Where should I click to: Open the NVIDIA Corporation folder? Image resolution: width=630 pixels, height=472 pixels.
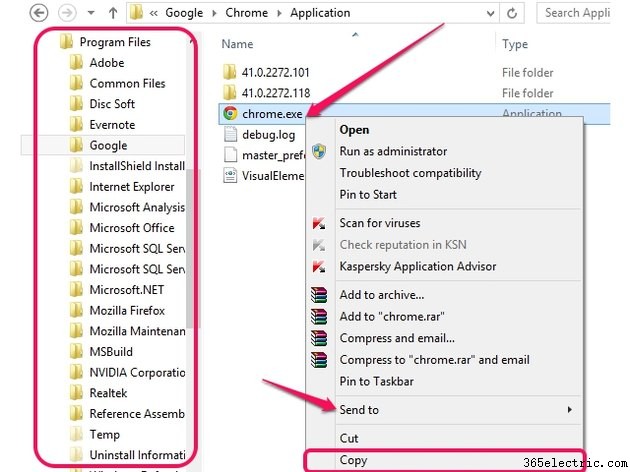click(x=137, y=373)
